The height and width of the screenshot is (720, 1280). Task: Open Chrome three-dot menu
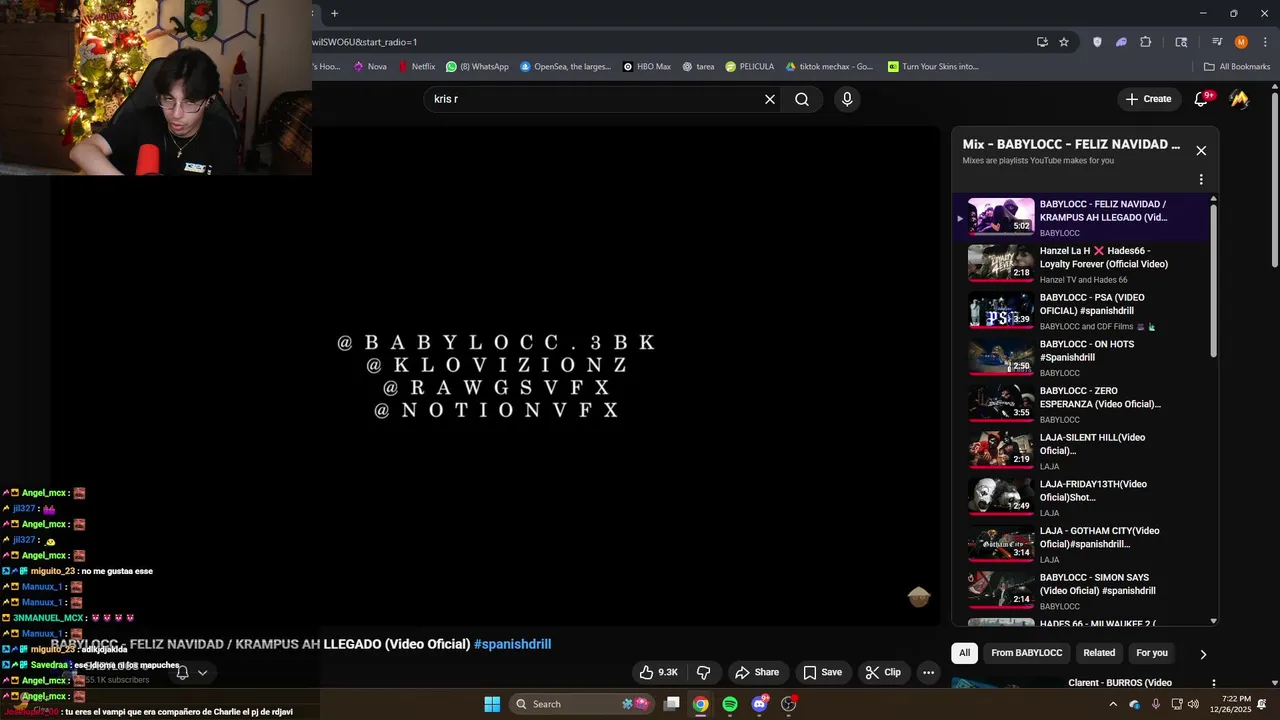[1263, 42]
